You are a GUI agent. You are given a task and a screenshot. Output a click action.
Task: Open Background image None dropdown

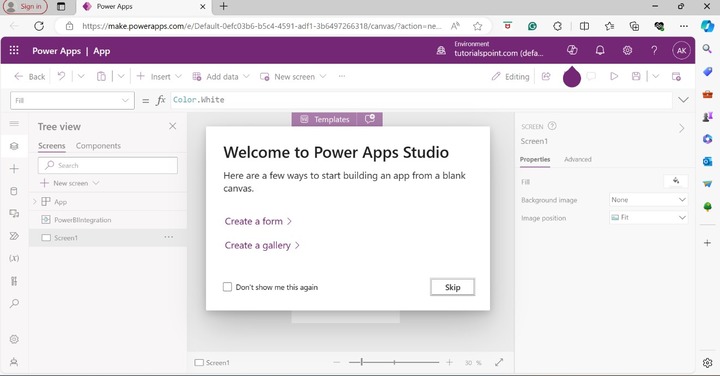[648, 200]
